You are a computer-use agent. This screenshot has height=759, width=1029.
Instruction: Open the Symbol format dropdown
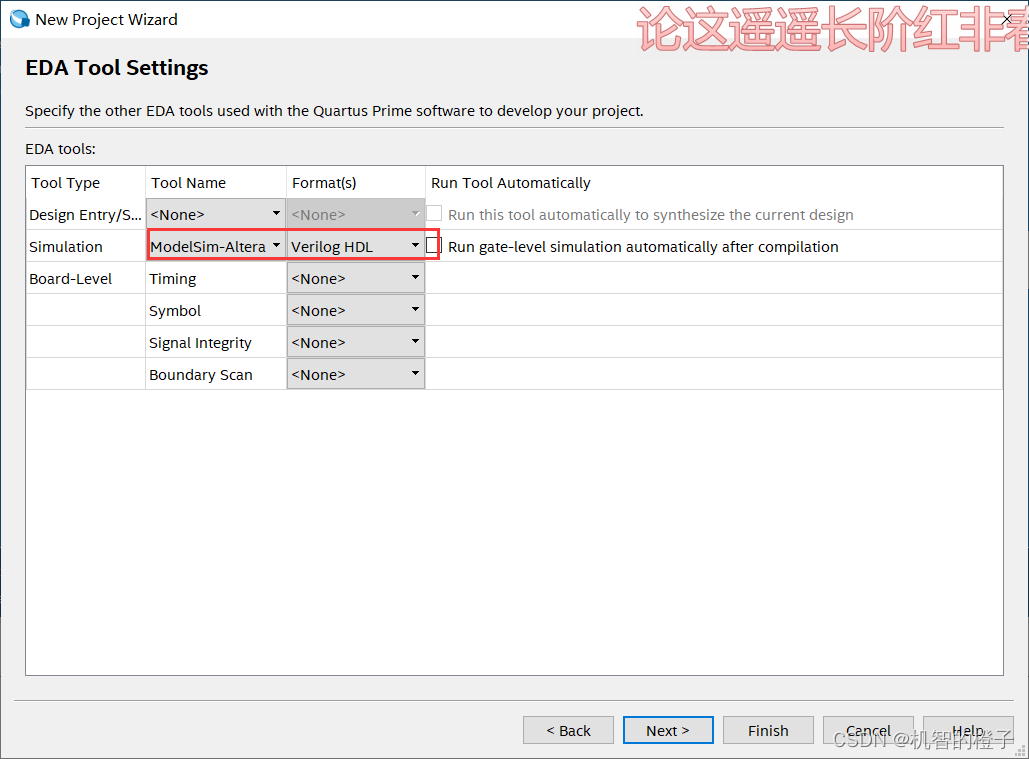[356, 310]
